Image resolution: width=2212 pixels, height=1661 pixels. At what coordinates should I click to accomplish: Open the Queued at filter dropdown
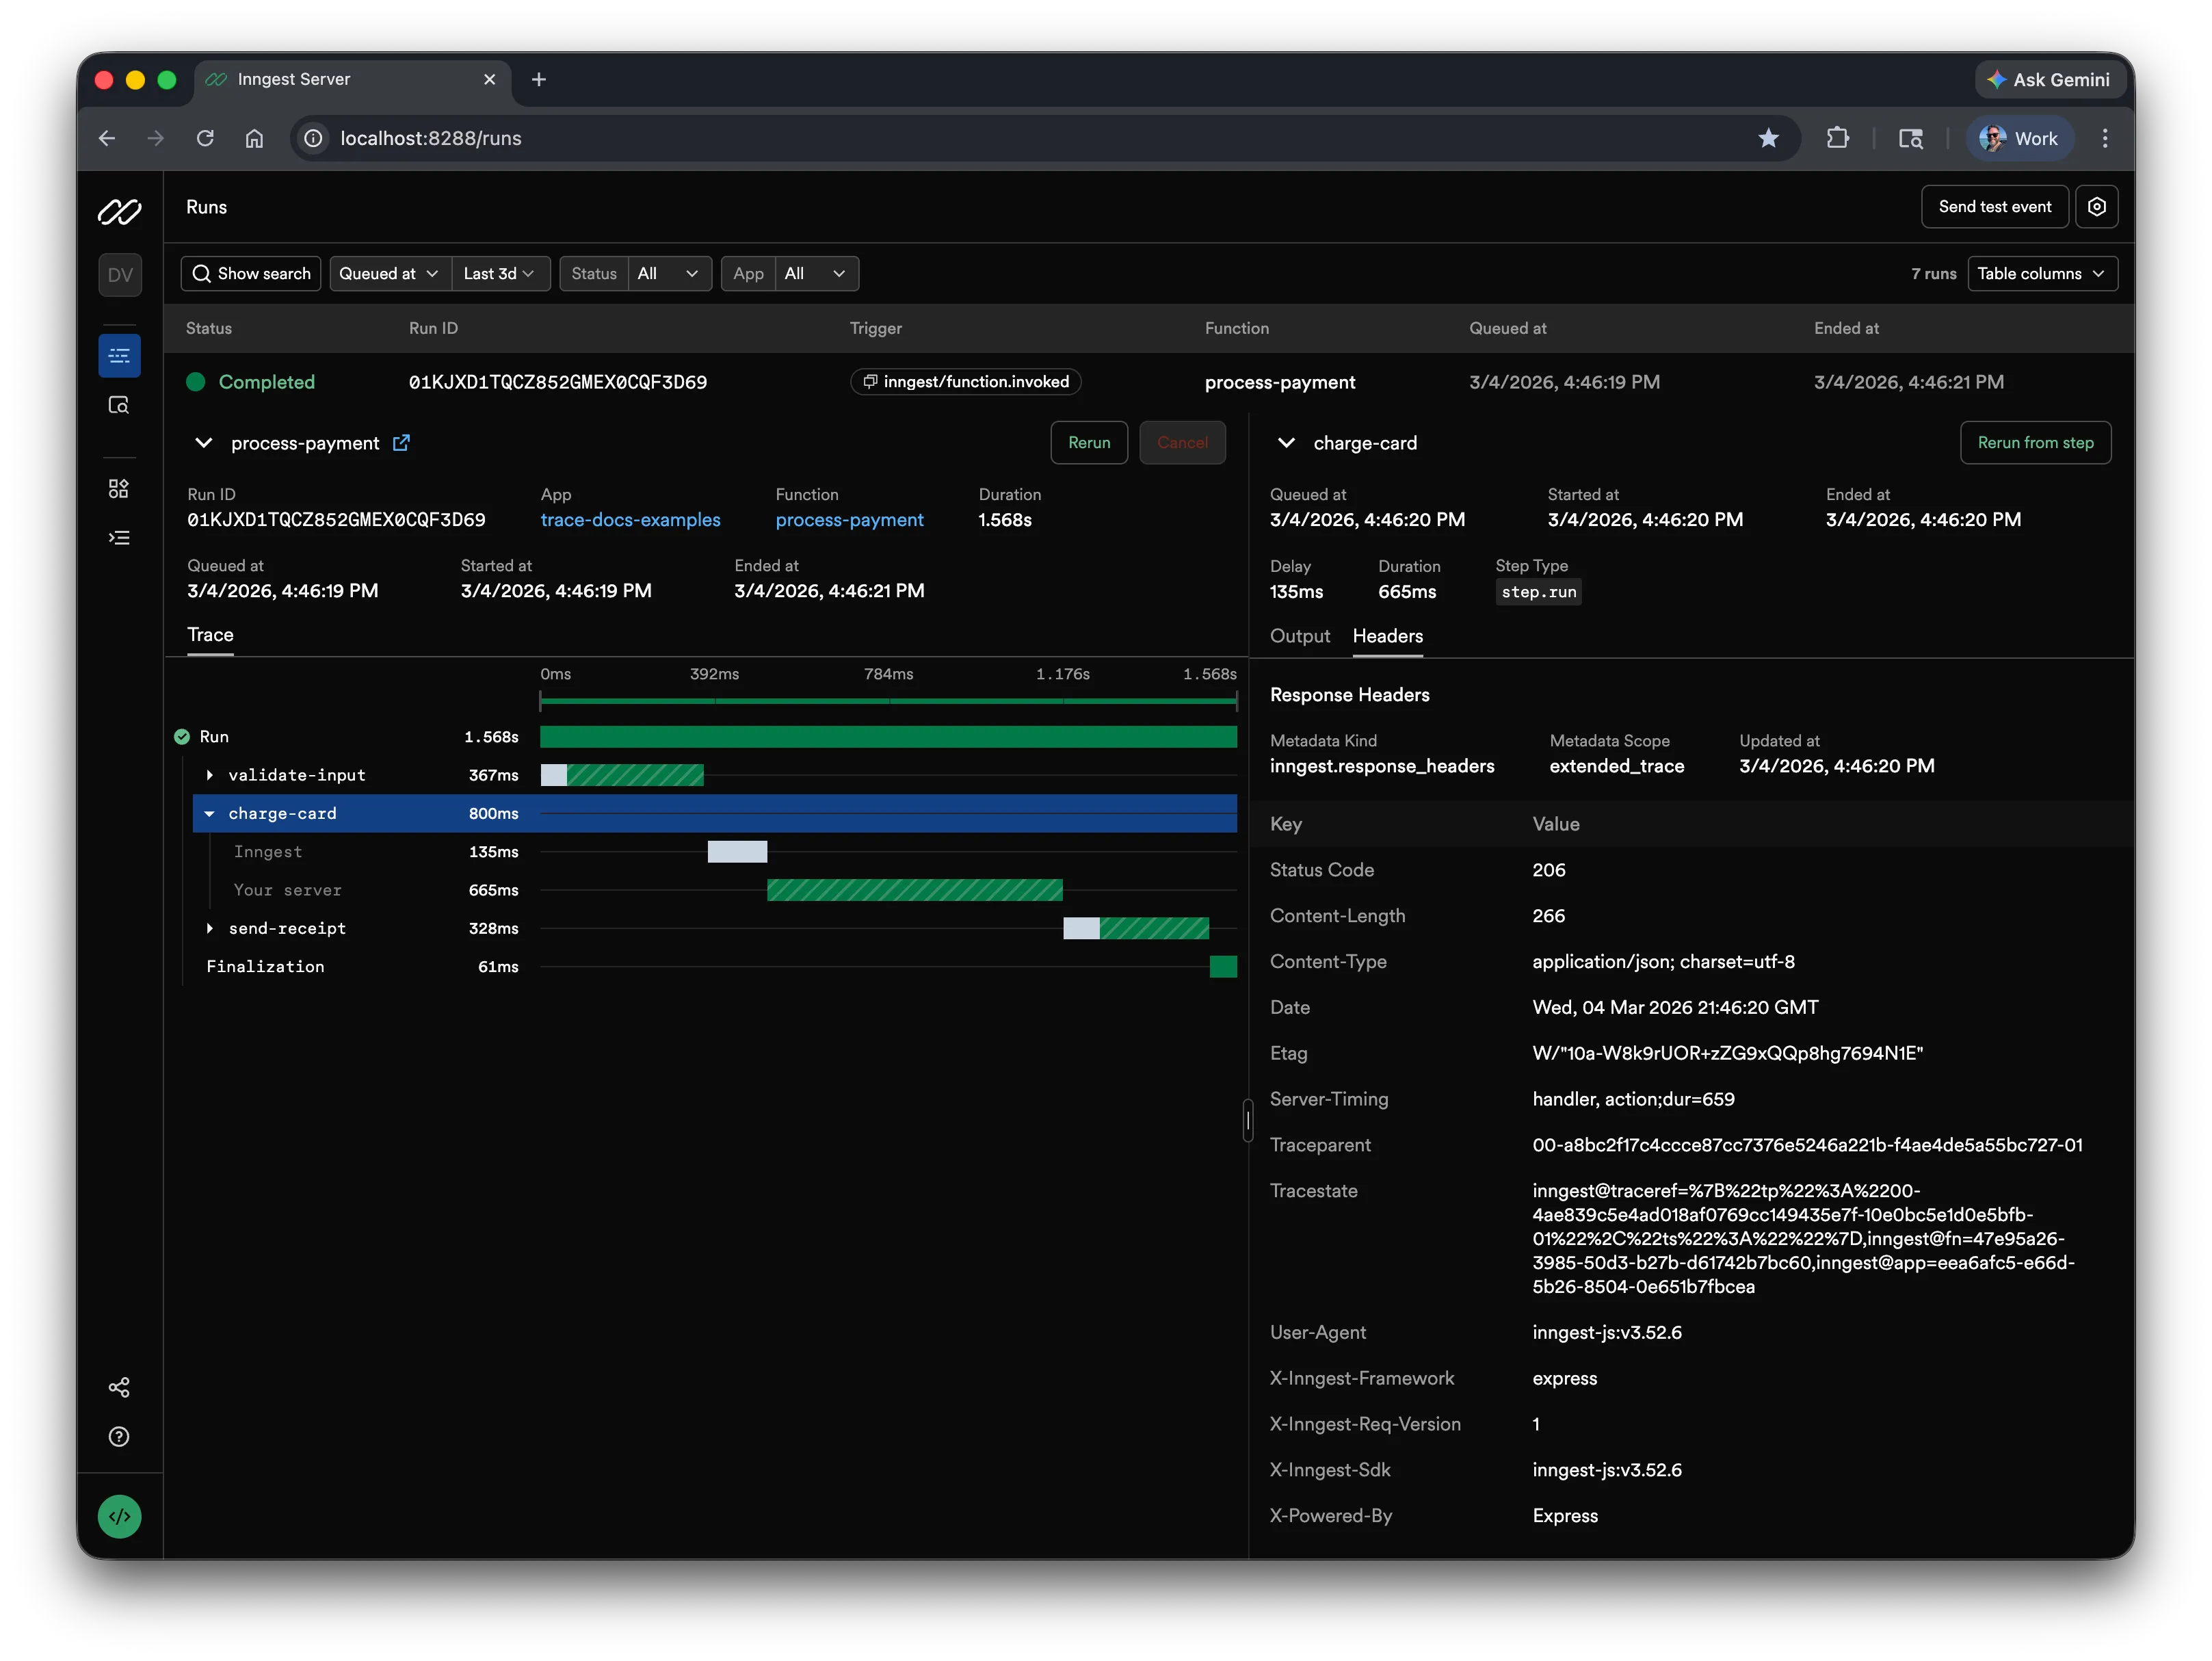tap(388, 273)
